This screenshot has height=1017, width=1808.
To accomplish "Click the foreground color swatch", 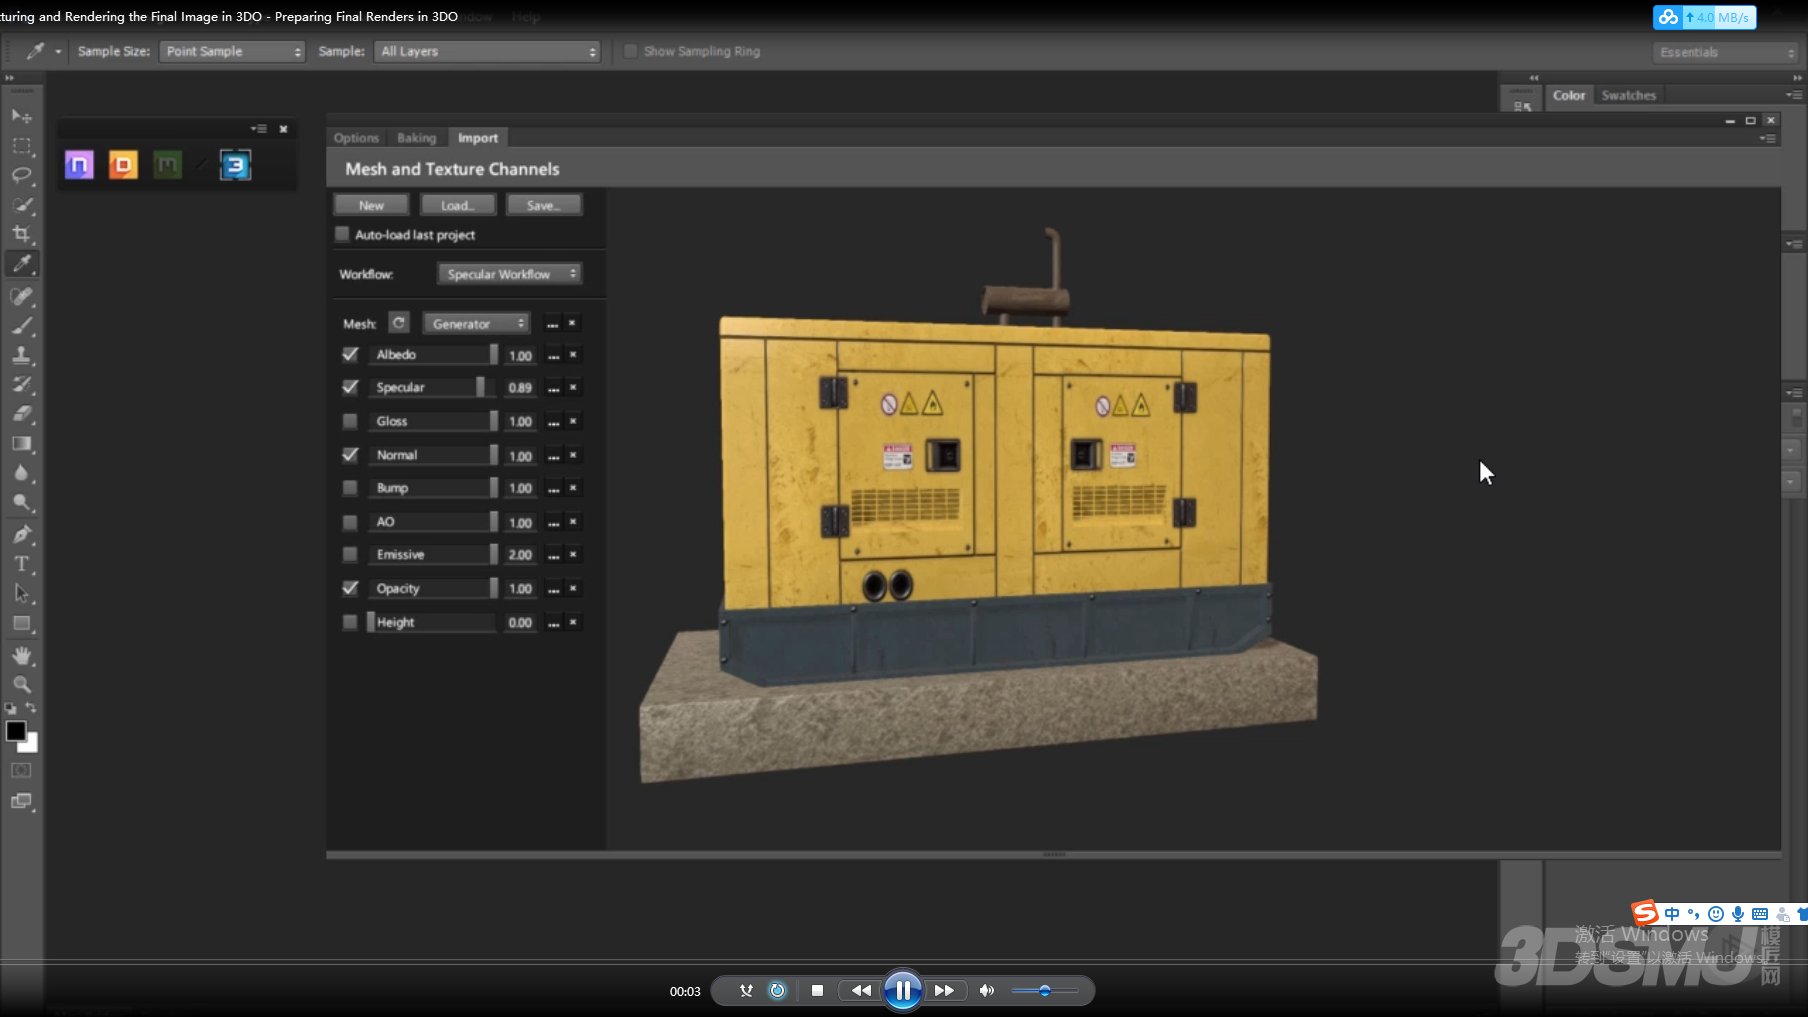I will tap(16, 731).
